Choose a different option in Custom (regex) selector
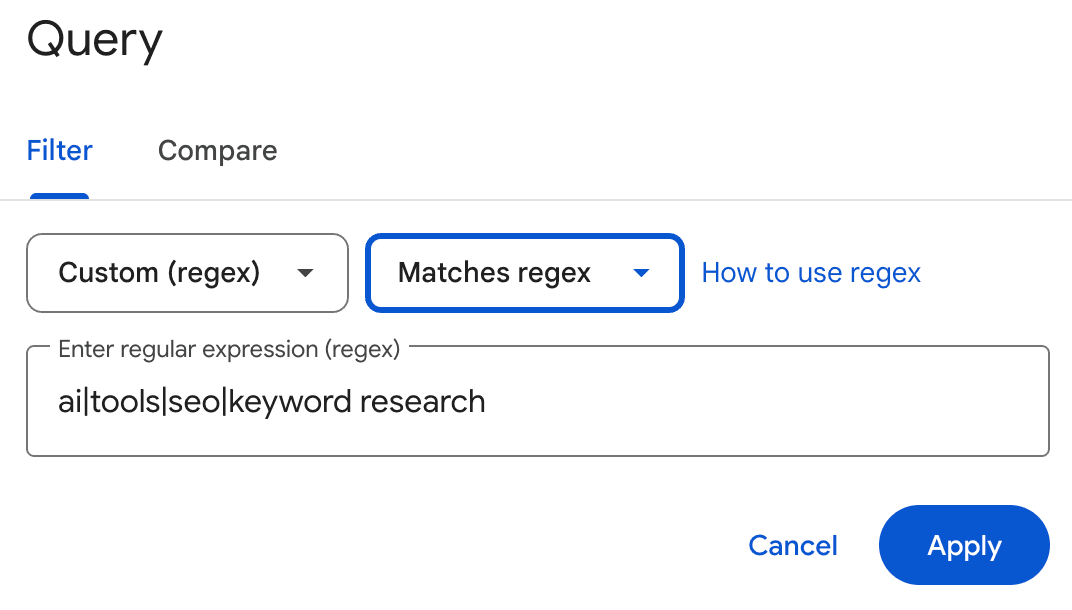Image resolution: width=1072 pixels, height=610 pixels. pyautogui.click(x=186, y=272)
